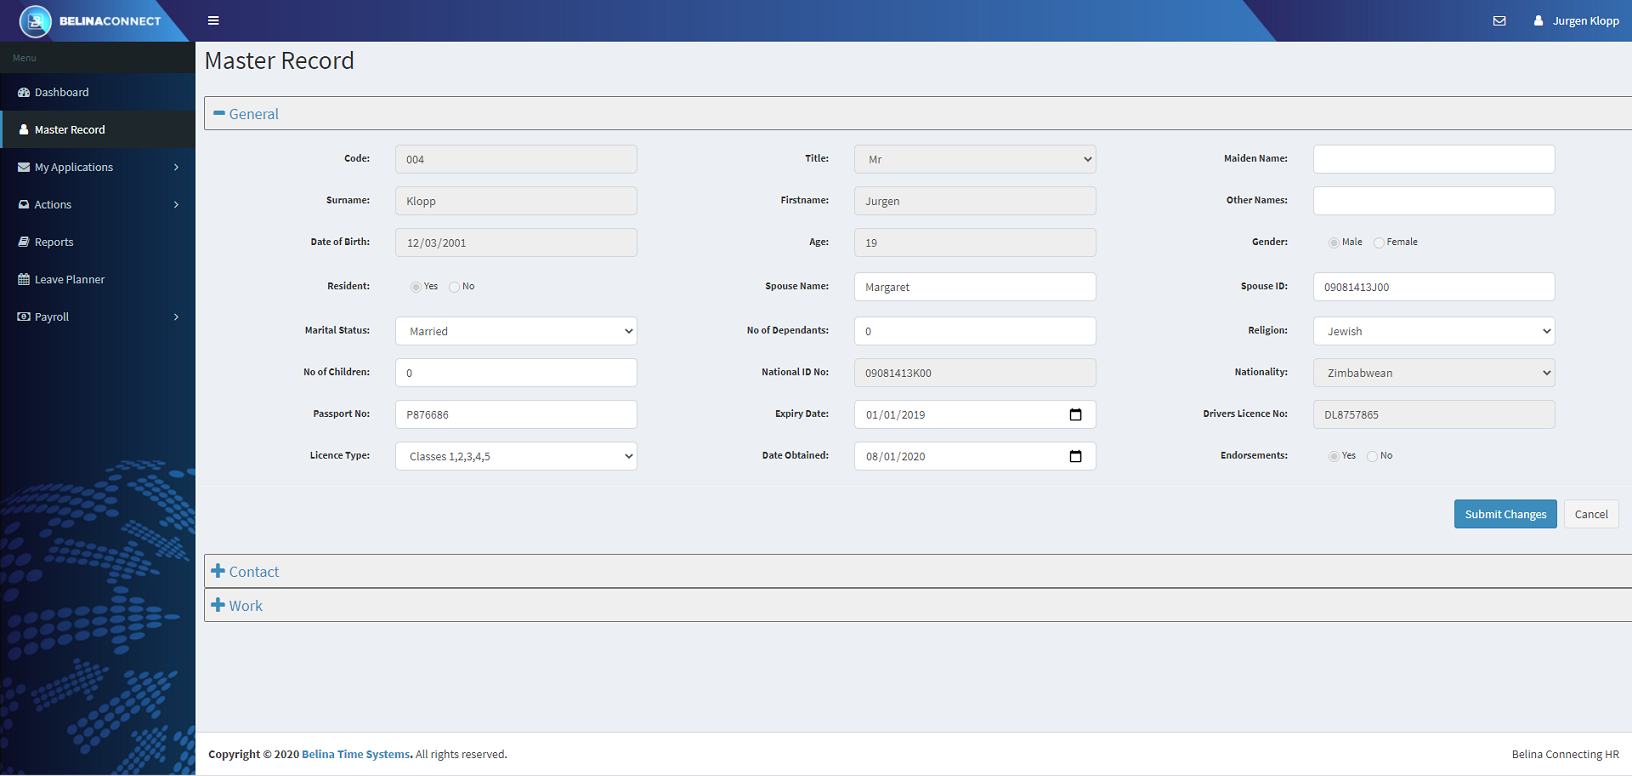Screen dimensions: 1632x776
Task: Select Resident No radio button
Action: (454, 287)
